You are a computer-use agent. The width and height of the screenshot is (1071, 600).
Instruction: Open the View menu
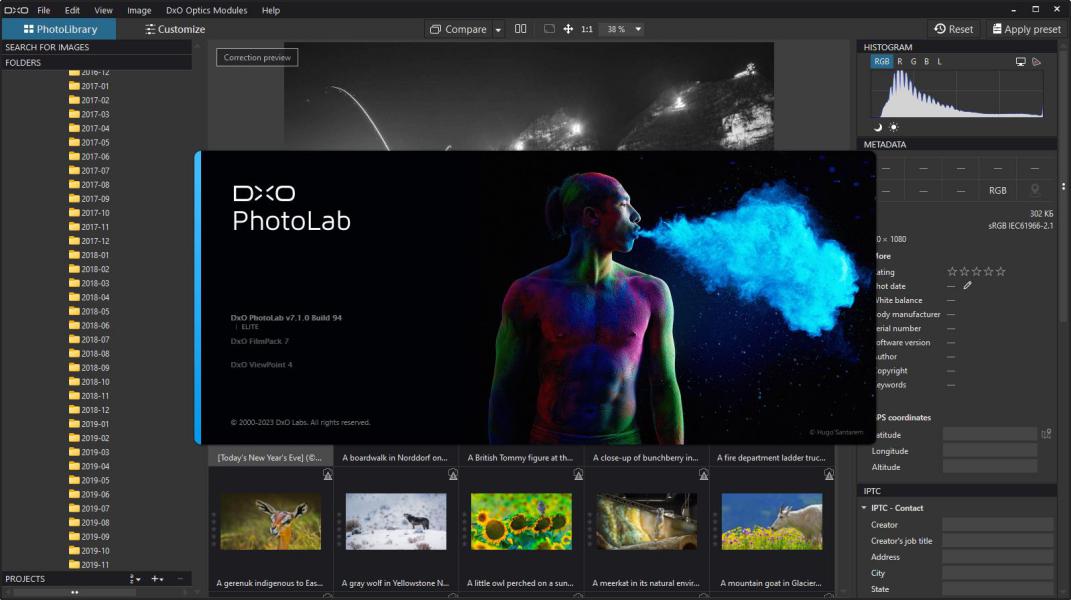point(103,10)
